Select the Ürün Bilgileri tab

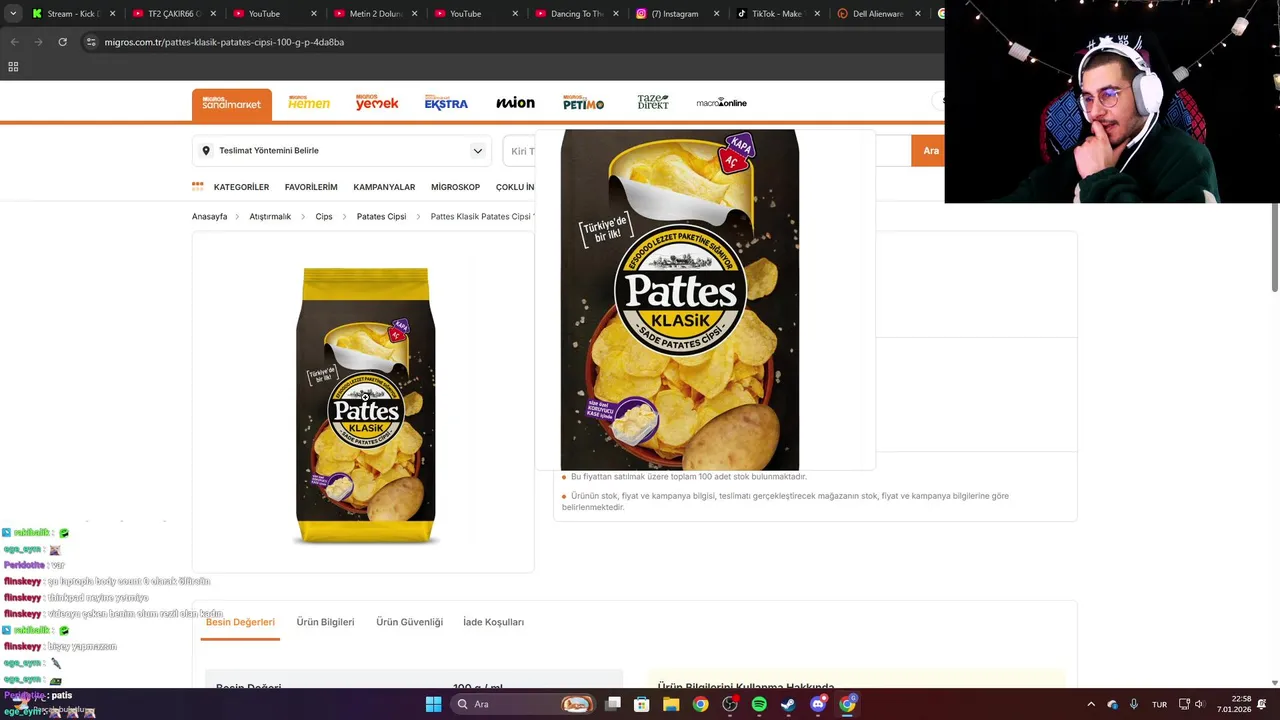pyautogui.click(x=325, y=622)
